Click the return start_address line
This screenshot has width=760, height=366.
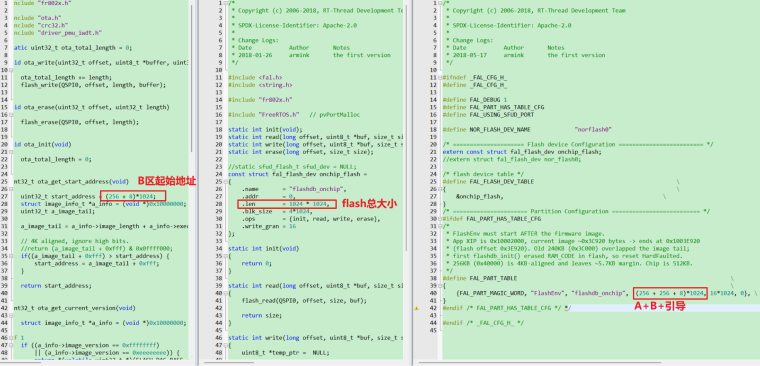point(56,286)
